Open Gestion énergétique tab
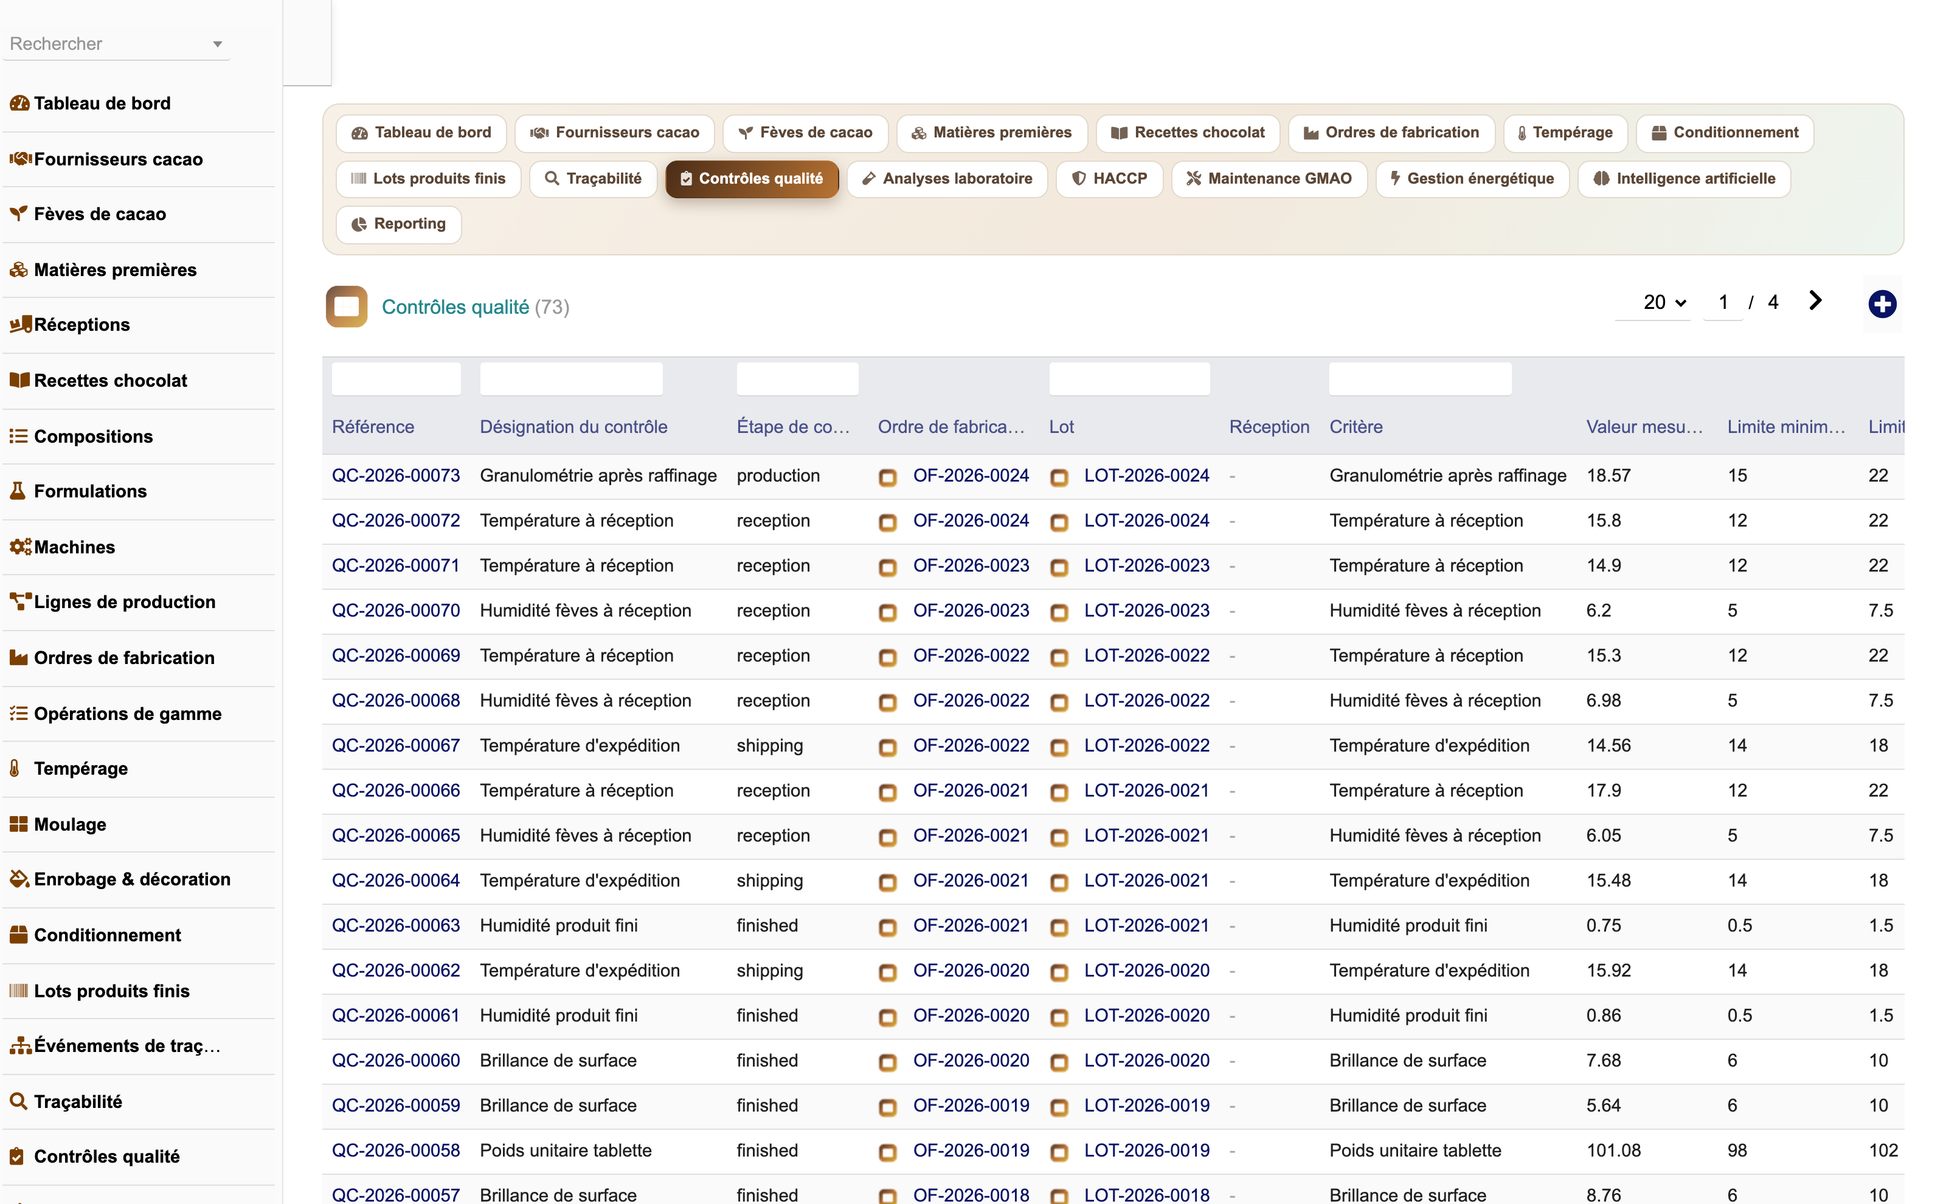Screen dimensions: 1946x1204 [1472, 179]
